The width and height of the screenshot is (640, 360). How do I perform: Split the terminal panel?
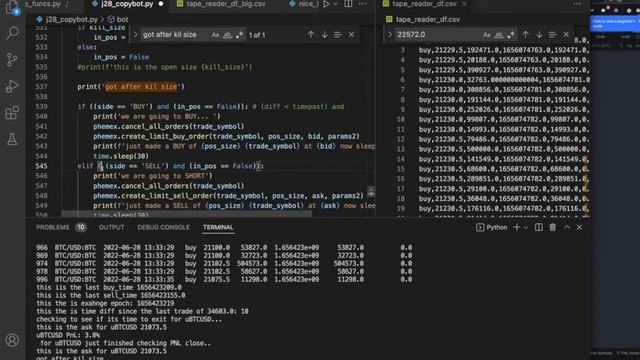pos(539,227)
